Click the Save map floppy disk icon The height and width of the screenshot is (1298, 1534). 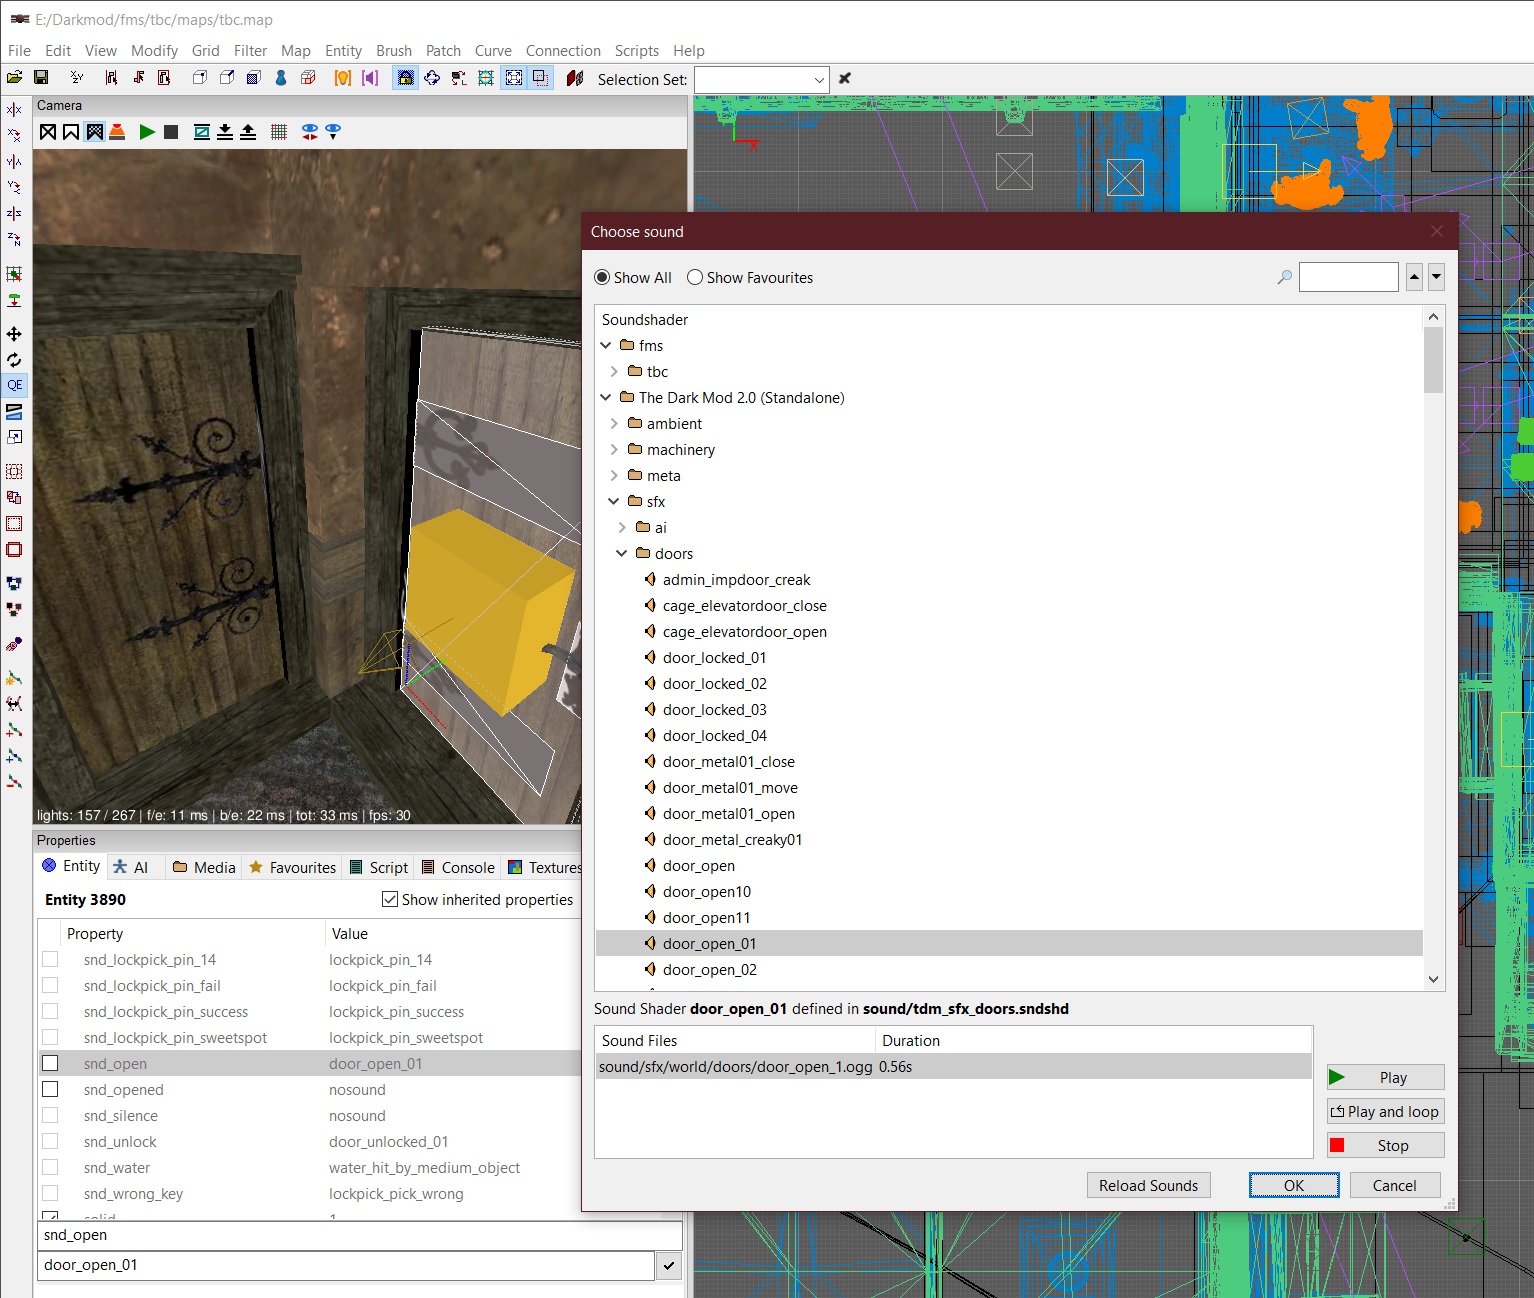(x=41, y=78)
